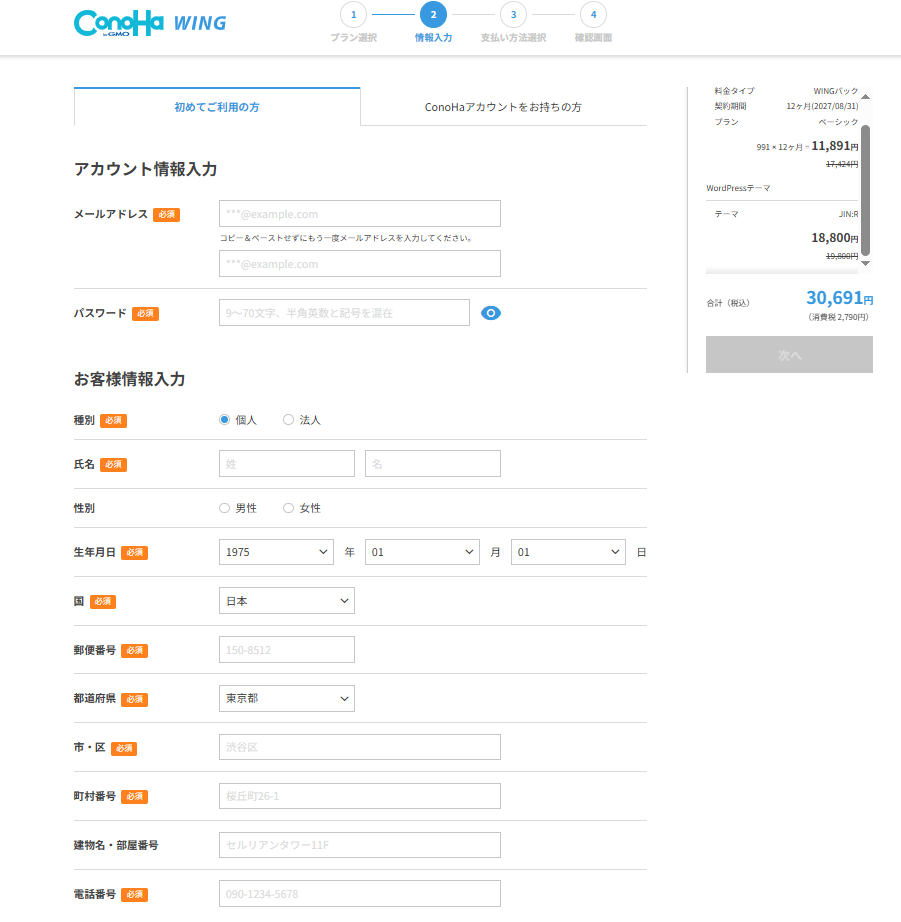Click the 次へ button

pyautogui.click(x=789, y=355)
